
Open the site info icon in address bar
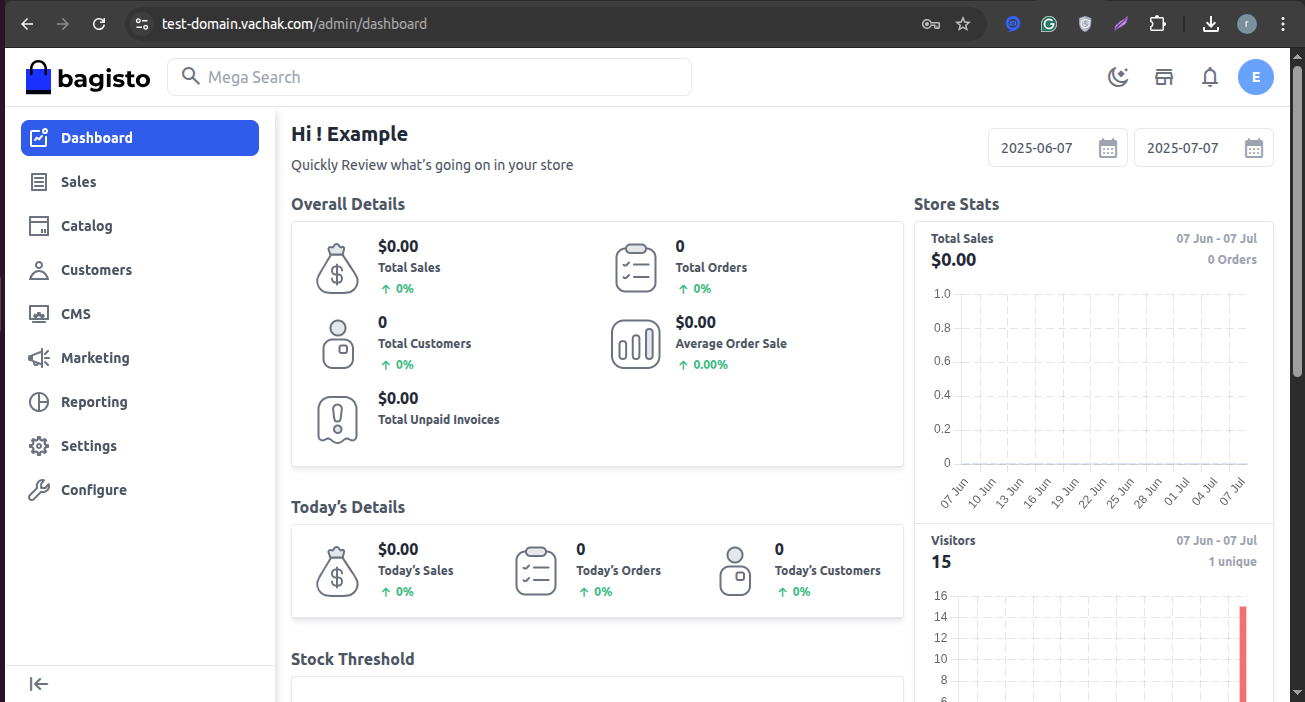point(142,24)
